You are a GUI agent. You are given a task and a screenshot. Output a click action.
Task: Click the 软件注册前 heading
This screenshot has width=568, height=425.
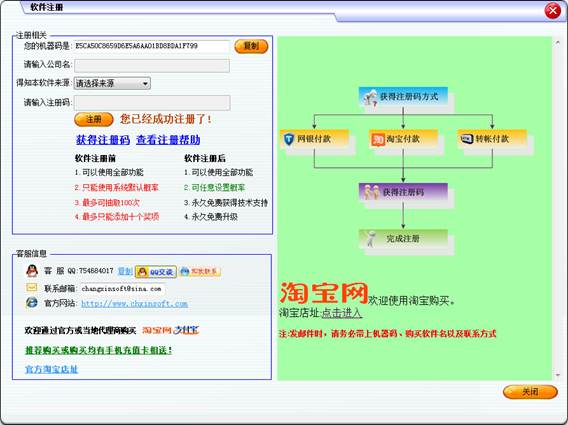[x=95, y=158]
